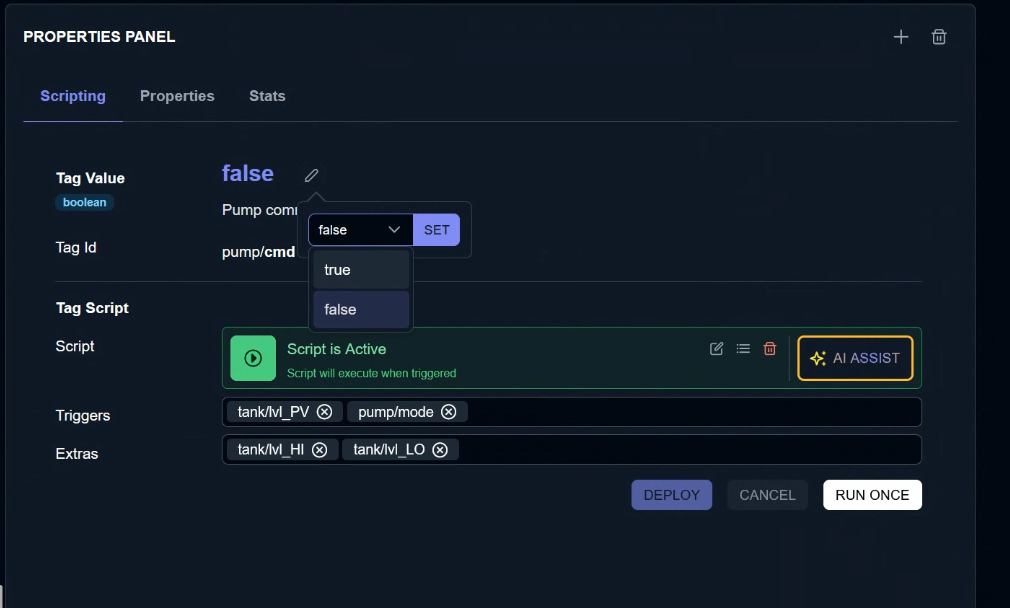Viewport: 1010px width, 608px height.
Task: Click the Triggers input field
Action: click(690, 412)
